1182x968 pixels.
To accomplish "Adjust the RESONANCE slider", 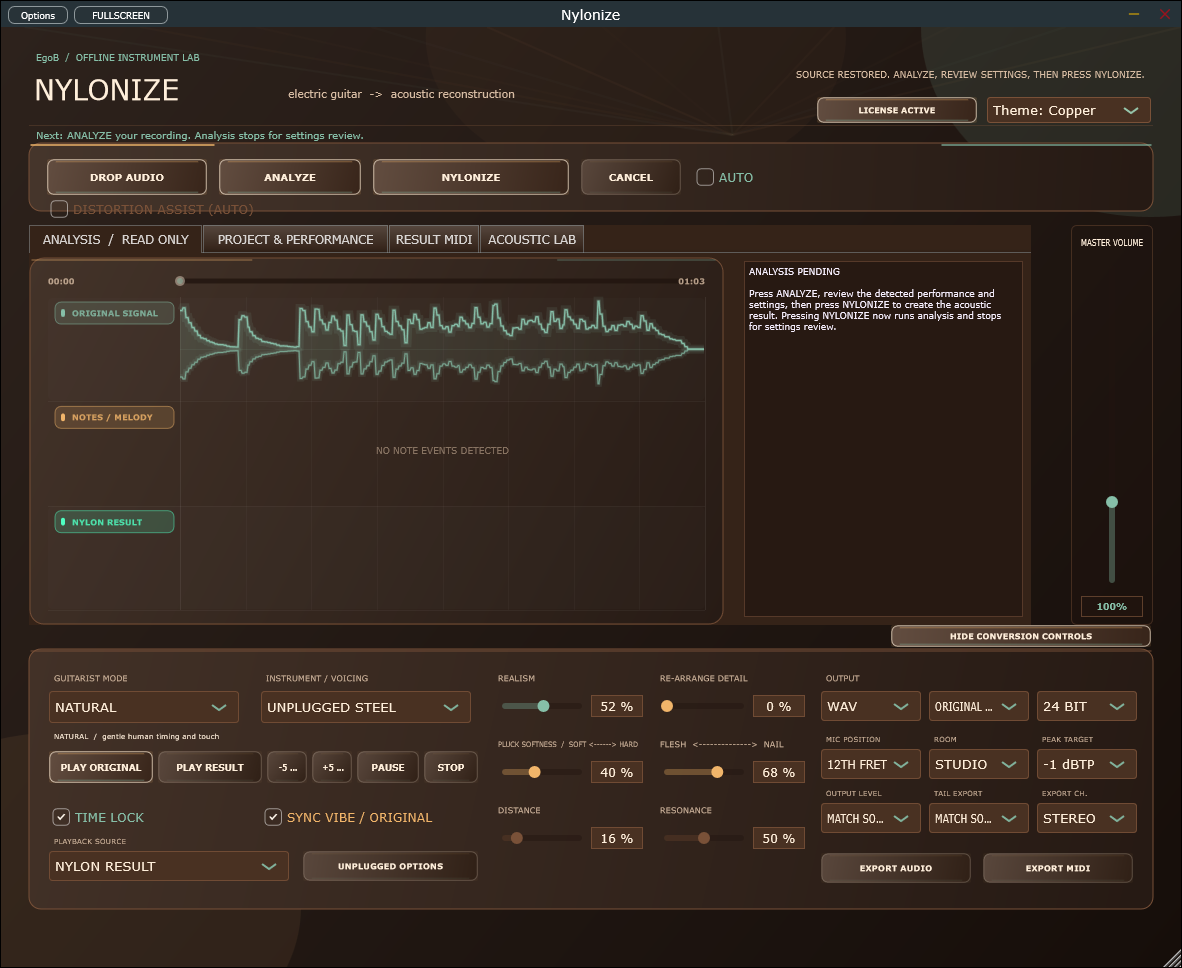I will point(703,838).
